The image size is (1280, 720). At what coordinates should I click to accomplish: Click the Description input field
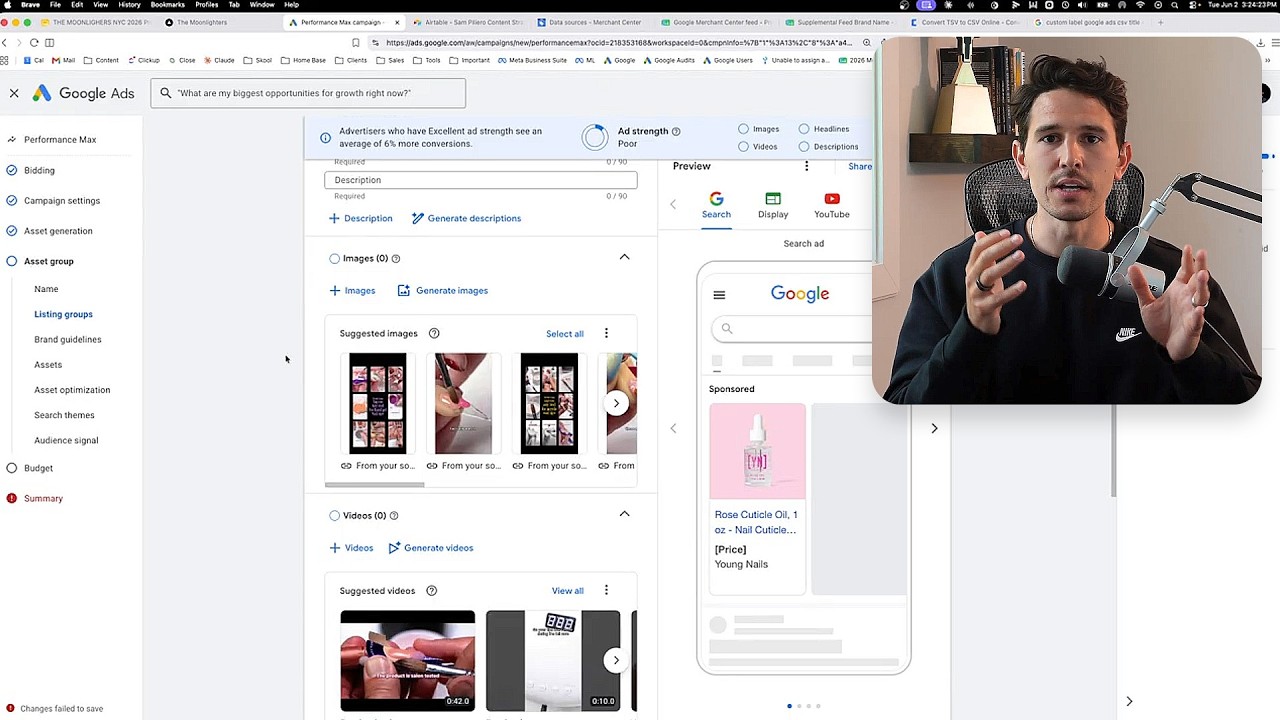[x=481, y=180]
